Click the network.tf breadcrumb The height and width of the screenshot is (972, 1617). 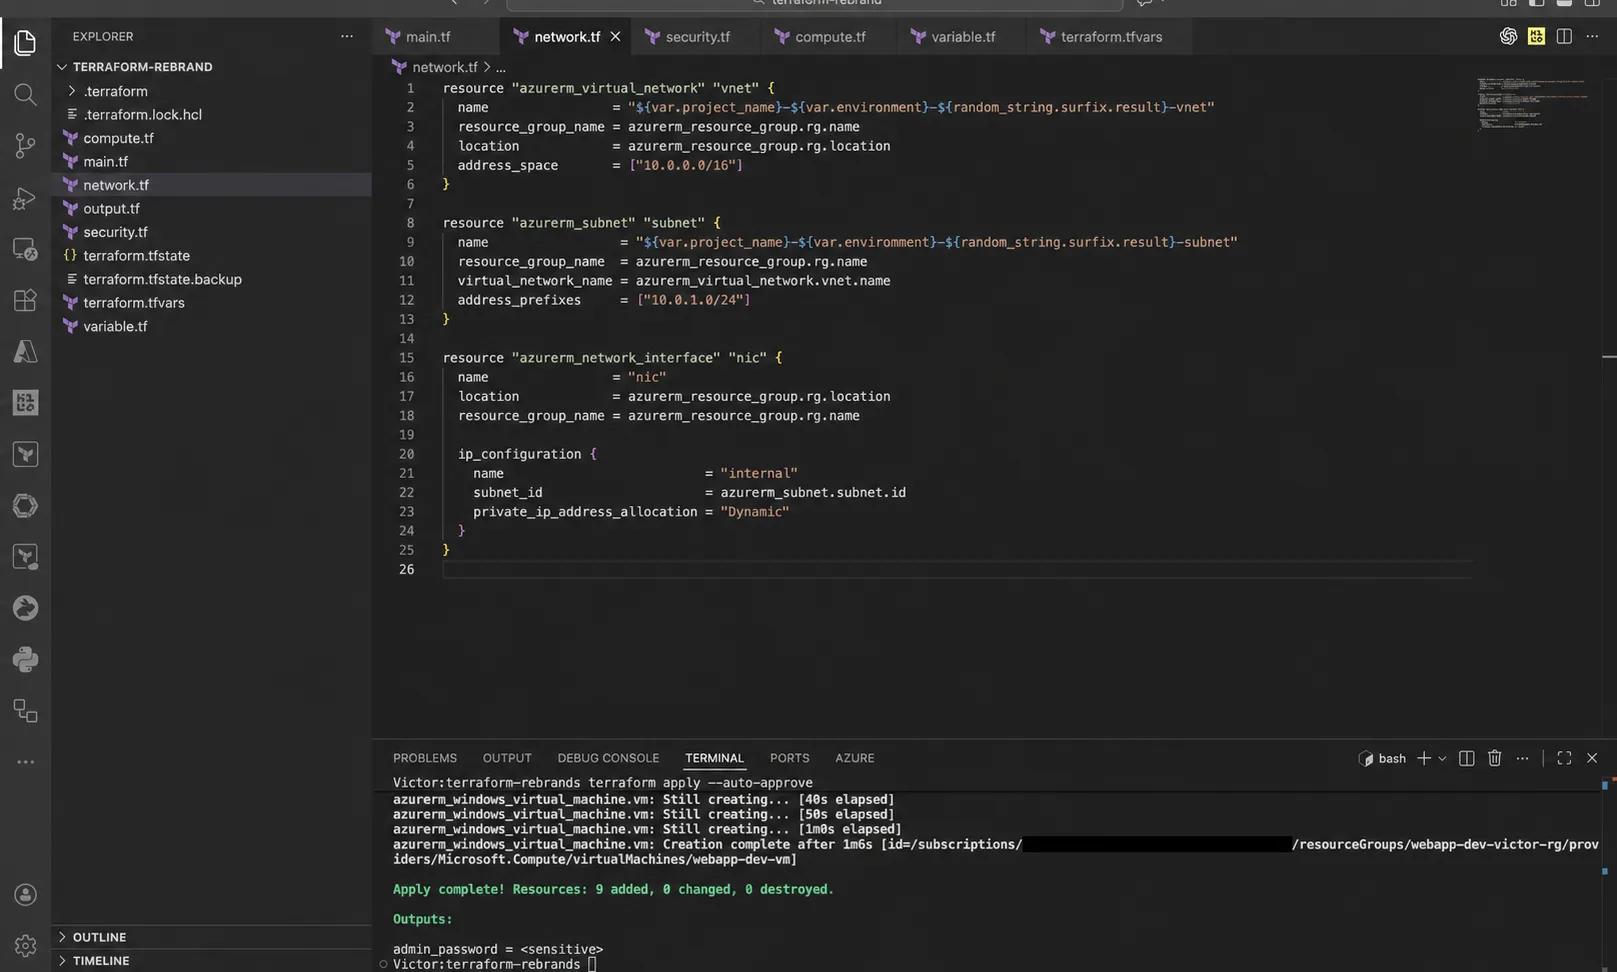coord(444,67)
